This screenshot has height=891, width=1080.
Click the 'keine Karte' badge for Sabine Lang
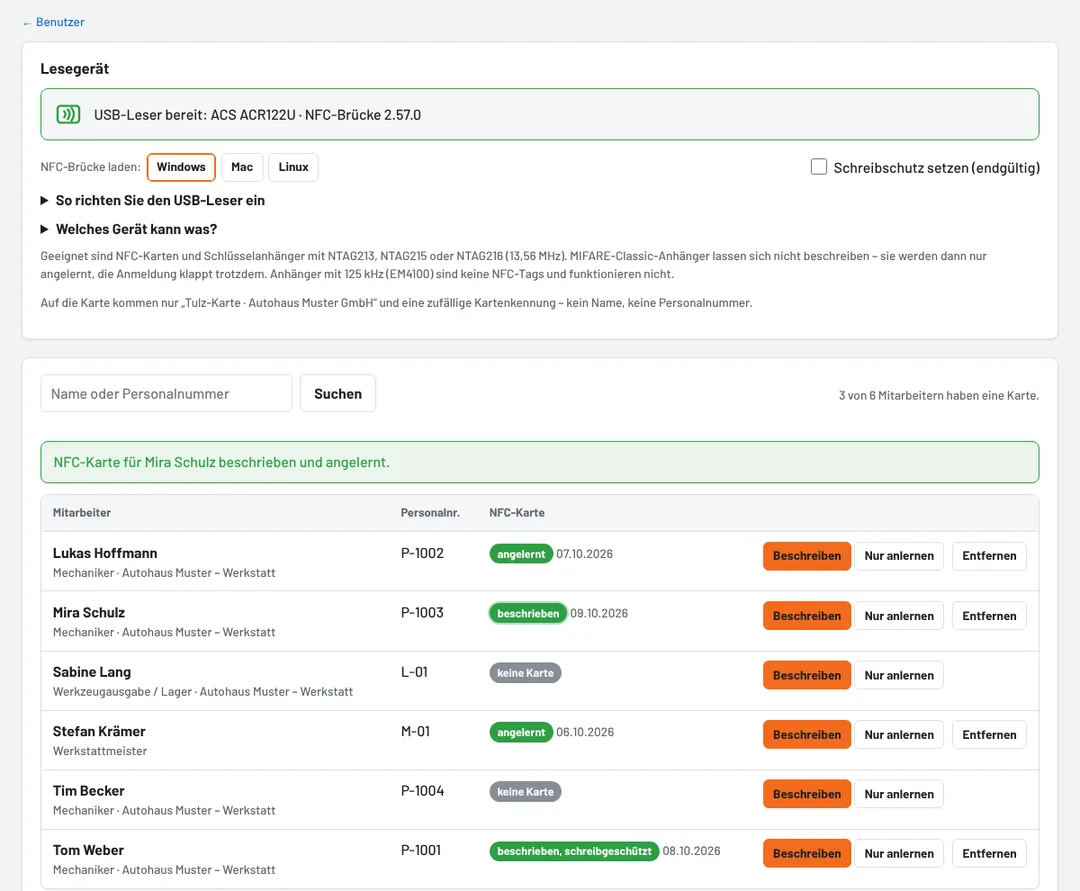(526, 673)
